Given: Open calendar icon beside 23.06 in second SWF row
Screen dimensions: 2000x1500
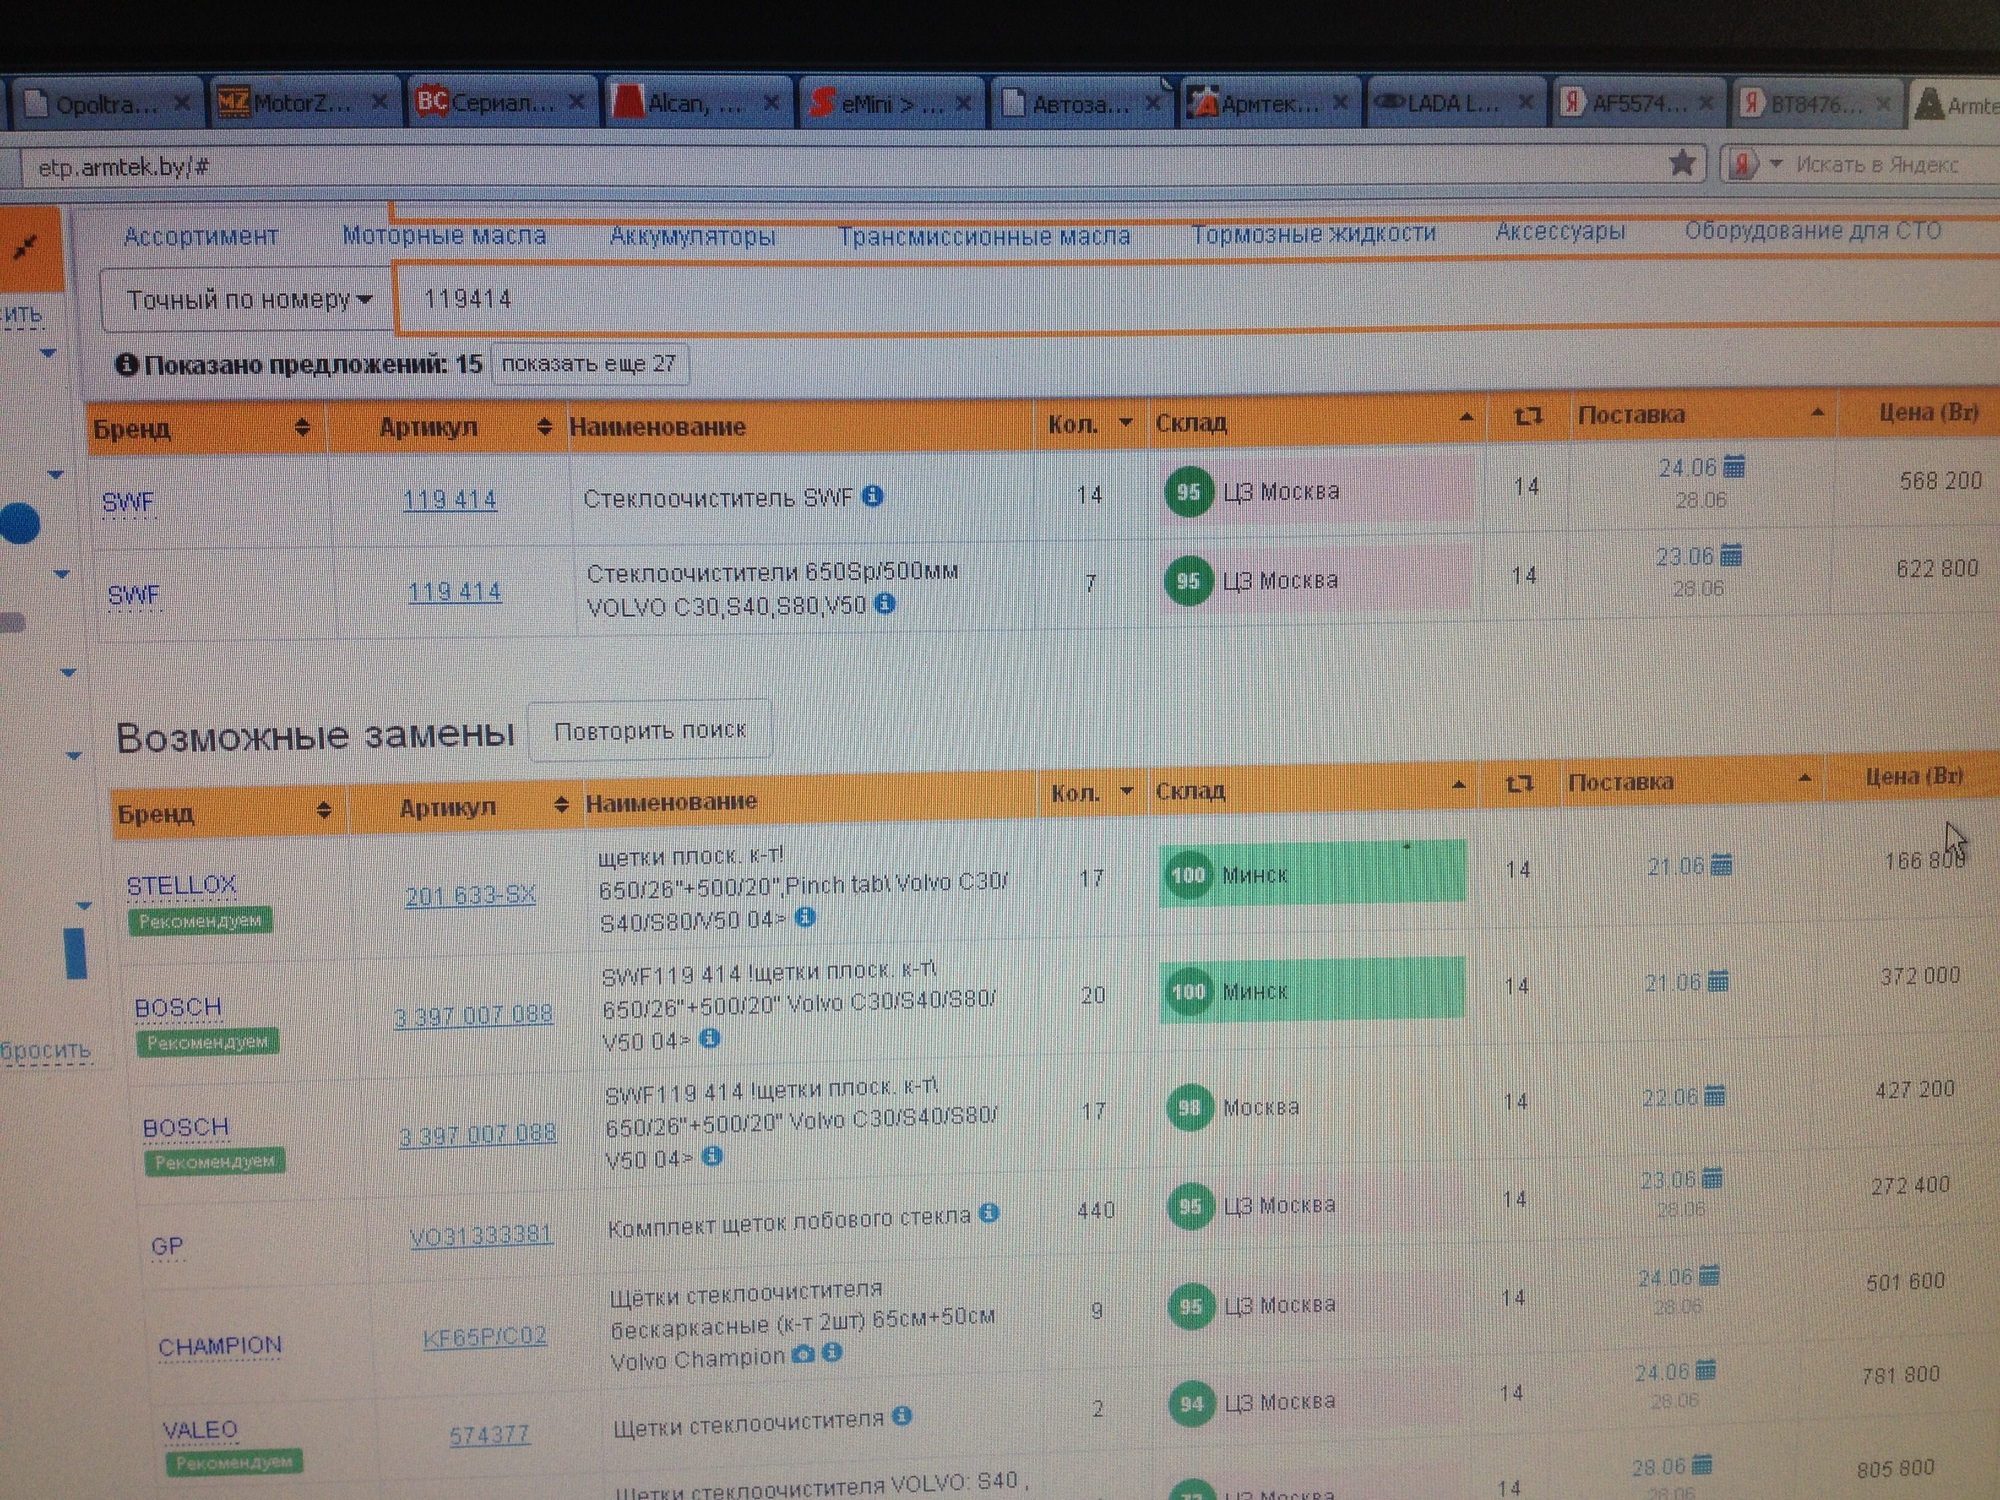Looking at the screenshot, I should pos(1732,554).
